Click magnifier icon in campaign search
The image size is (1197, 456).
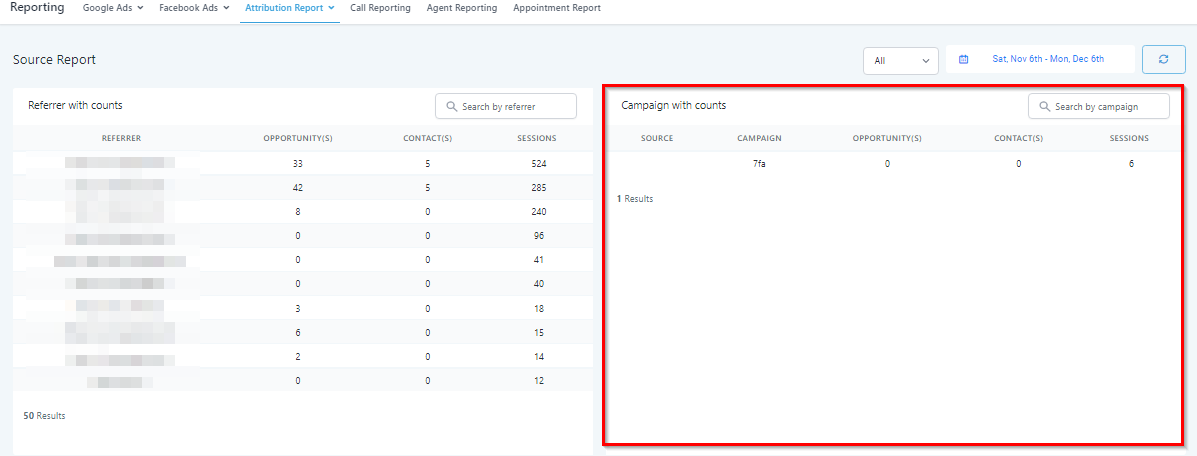1045,106
